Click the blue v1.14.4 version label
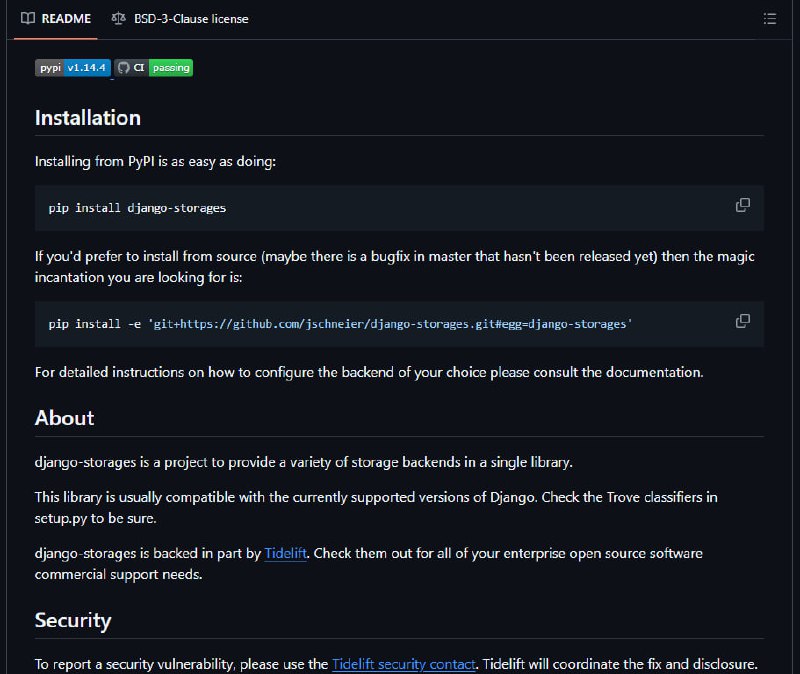 (x=87, y=67)
